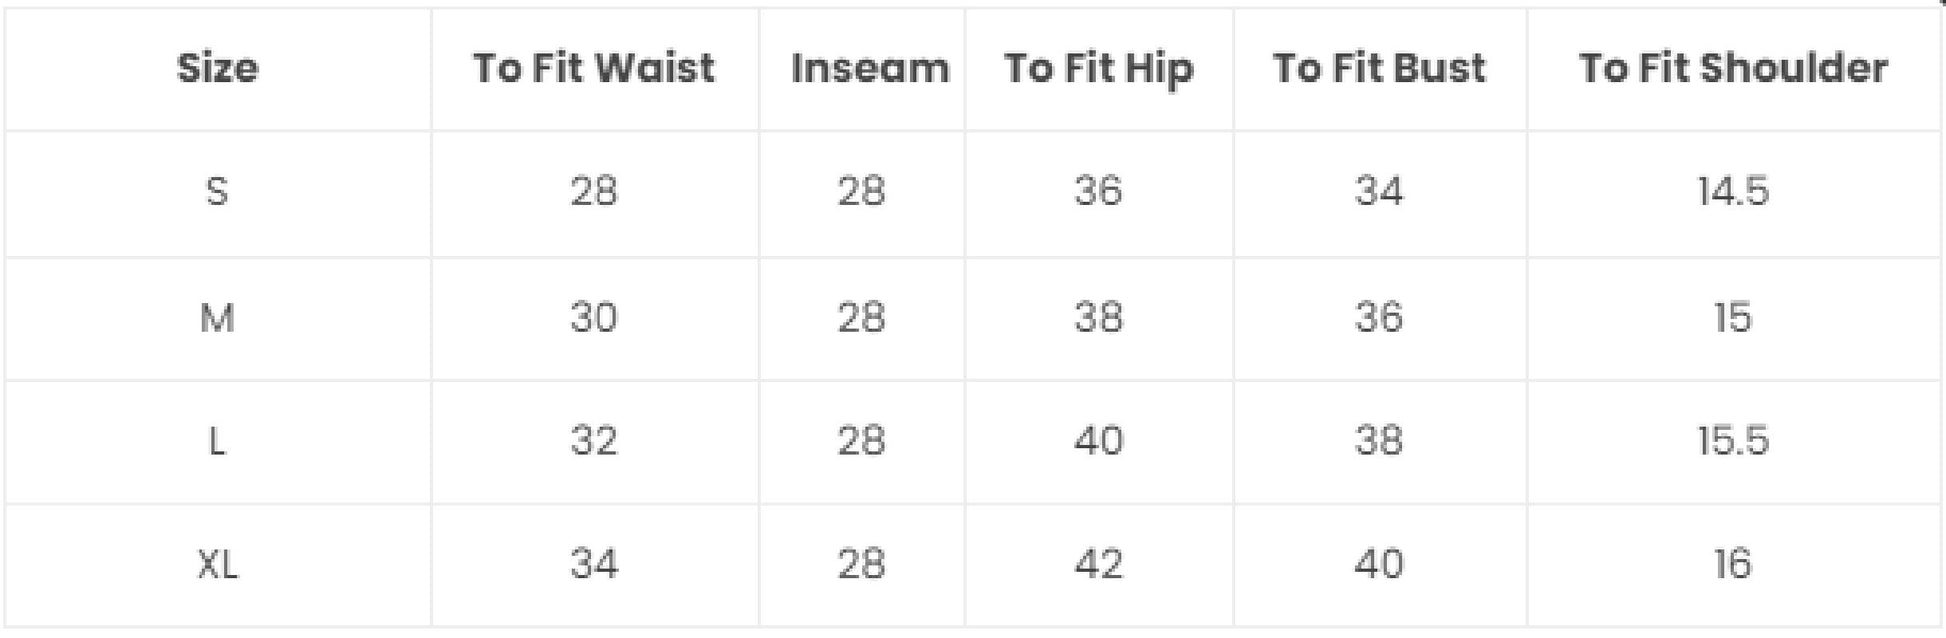Viewport: 1946px width, 638px height.
Task: Click bust value 40 in size XL row
Action: tap(1379, 564)
